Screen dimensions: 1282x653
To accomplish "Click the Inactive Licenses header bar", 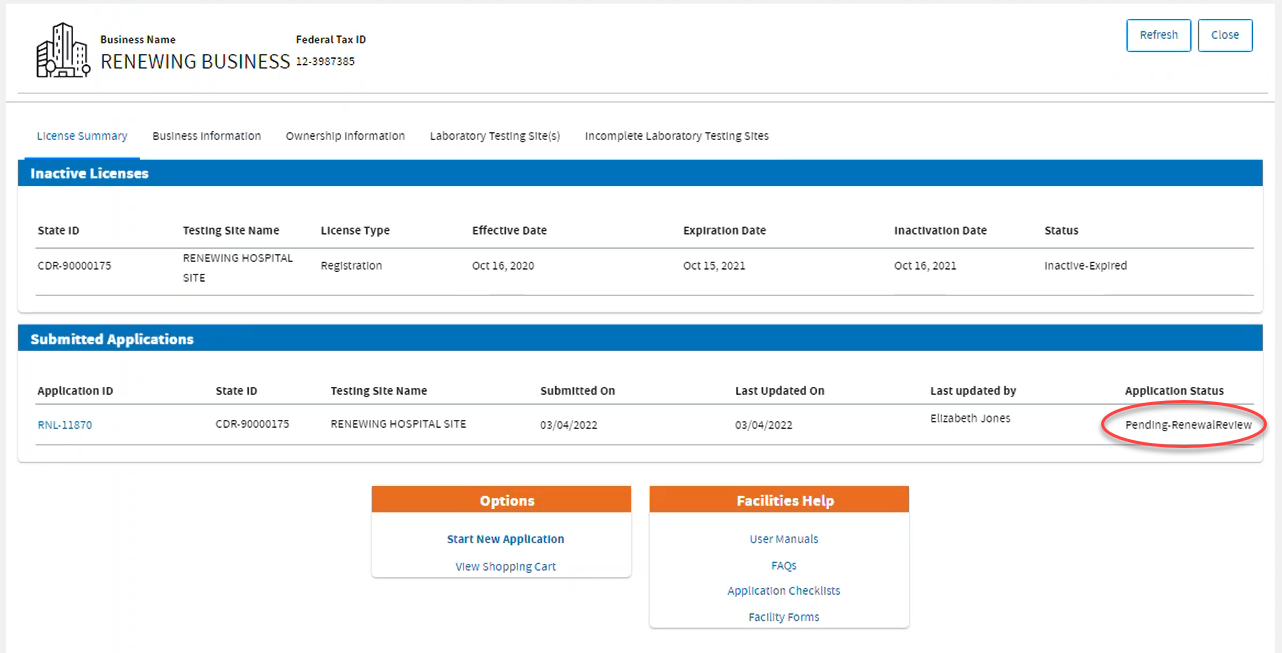I will pos(87,173).
